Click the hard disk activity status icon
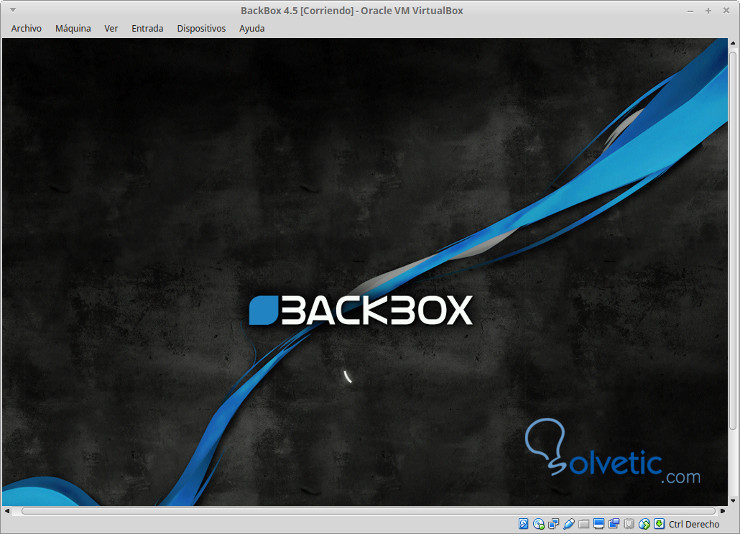 point(523,524)
